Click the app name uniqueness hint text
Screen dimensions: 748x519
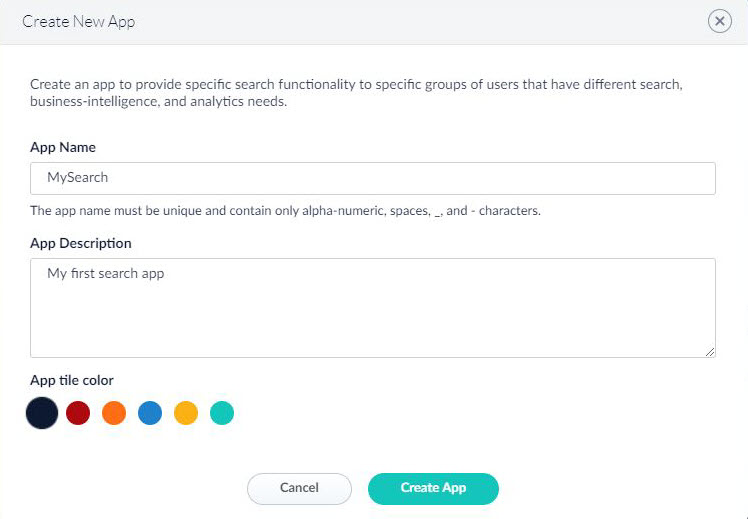[285, 210]
